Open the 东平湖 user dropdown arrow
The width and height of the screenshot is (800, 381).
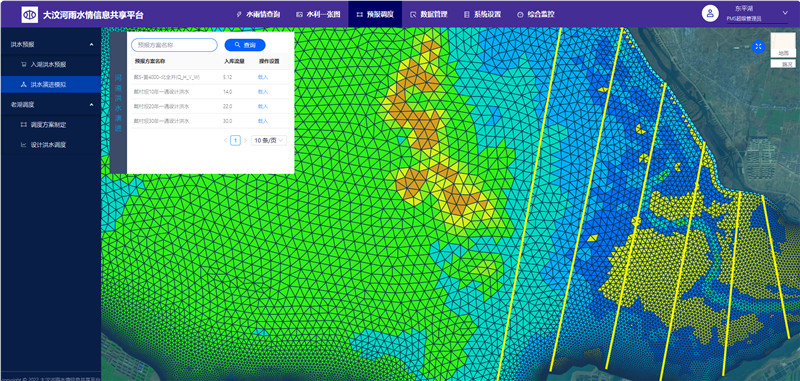tap(785, 13)
